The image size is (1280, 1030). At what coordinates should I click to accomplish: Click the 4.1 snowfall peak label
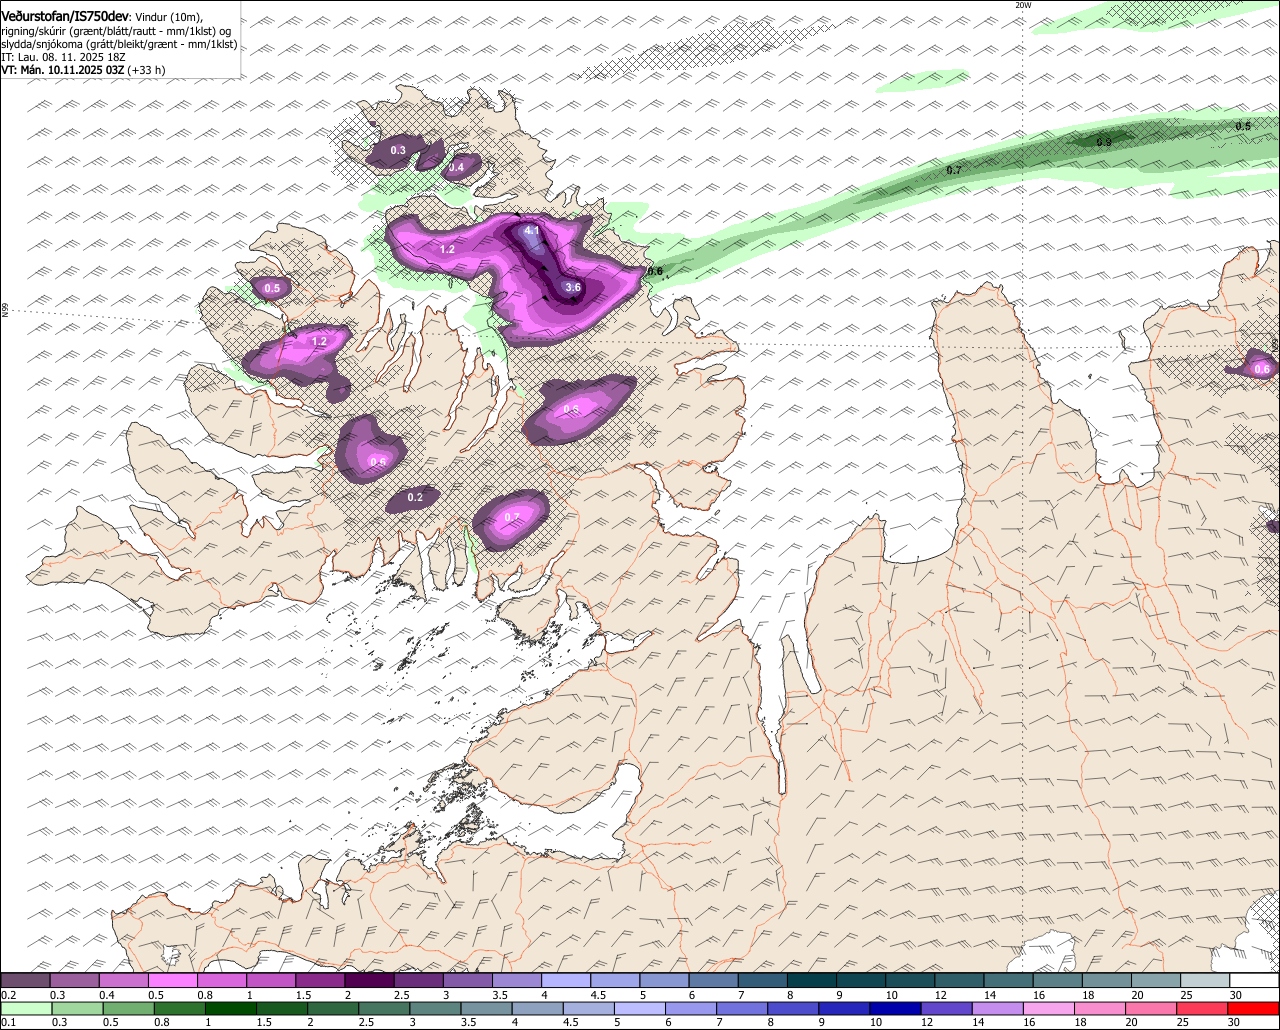click(x=532, y=231)
